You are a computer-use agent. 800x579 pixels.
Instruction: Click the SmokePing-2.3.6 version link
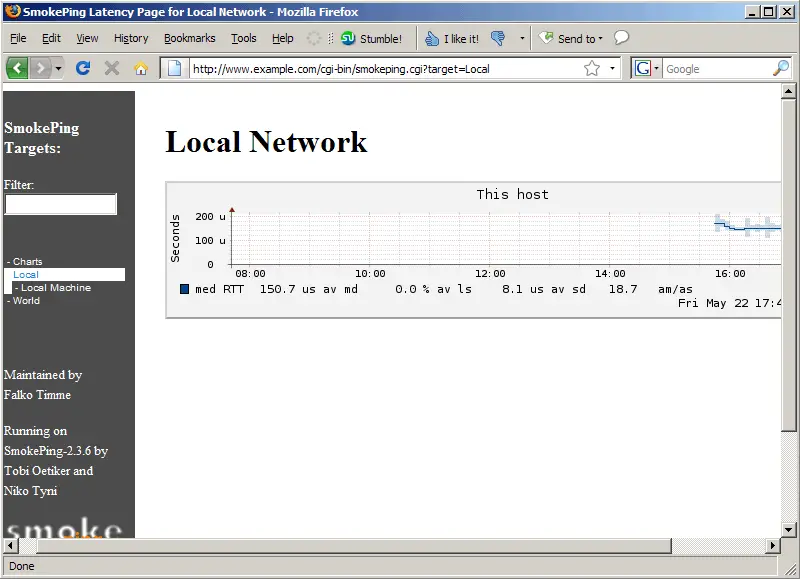pos(47,451)
